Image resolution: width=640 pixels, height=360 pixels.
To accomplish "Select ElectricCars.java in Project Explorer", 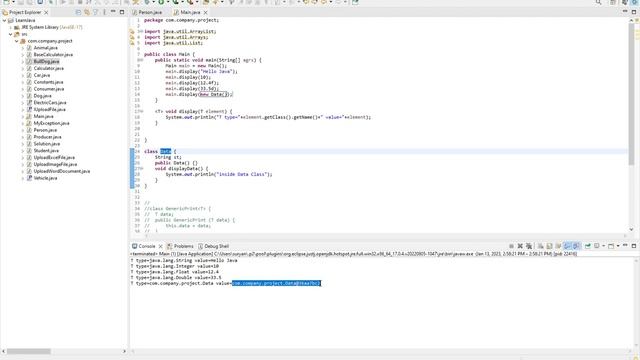I will tap(50, 102).
